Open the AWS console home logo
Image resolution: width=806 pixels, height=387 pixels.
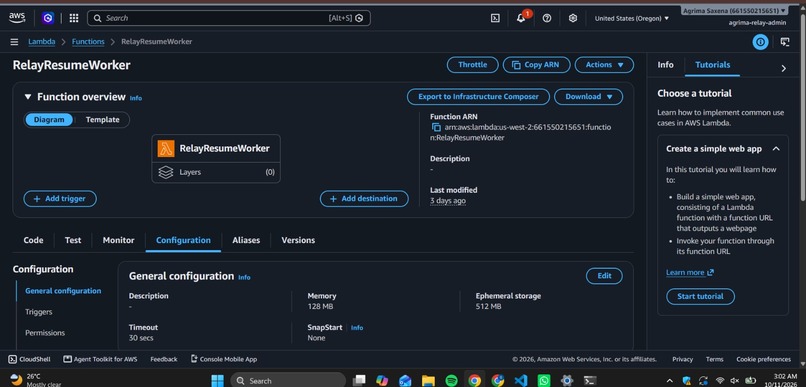tap(16, 18)
